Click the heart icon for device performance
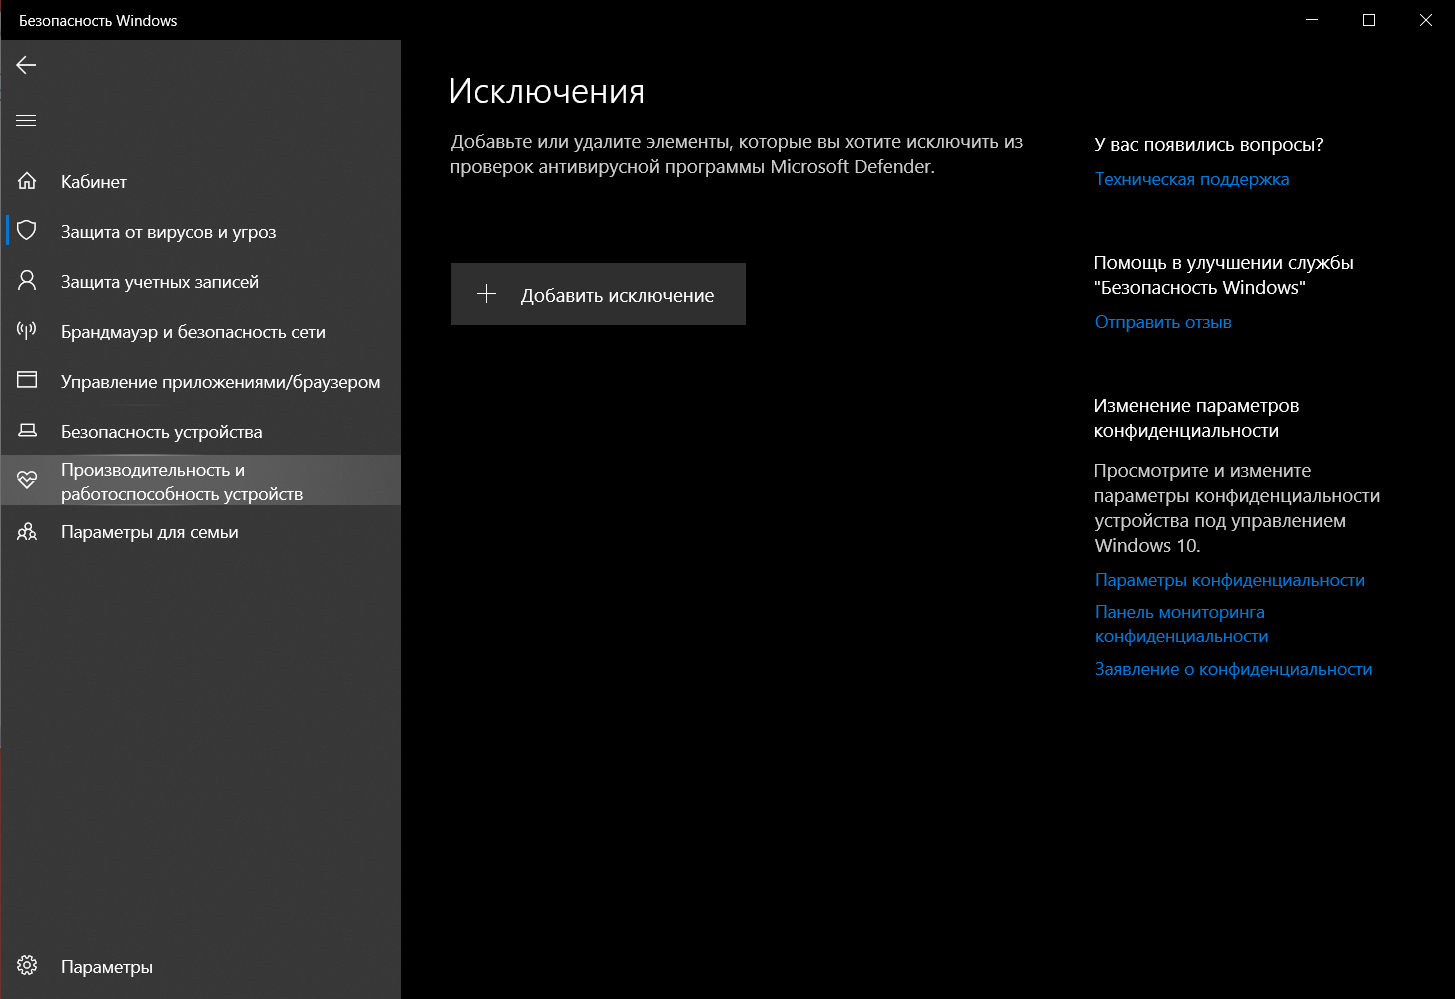1455x999 pixels. tap(27, 481)
